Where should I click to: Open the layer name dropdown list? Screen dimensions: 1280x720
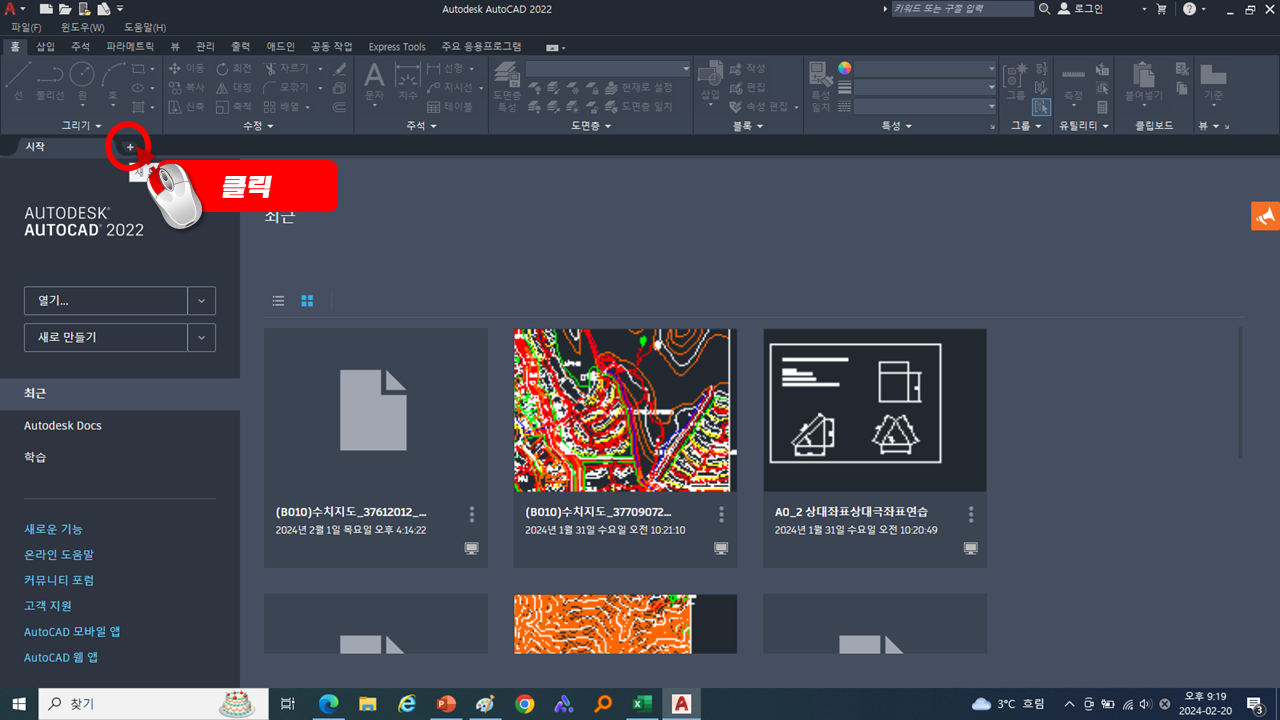[608, 69]
